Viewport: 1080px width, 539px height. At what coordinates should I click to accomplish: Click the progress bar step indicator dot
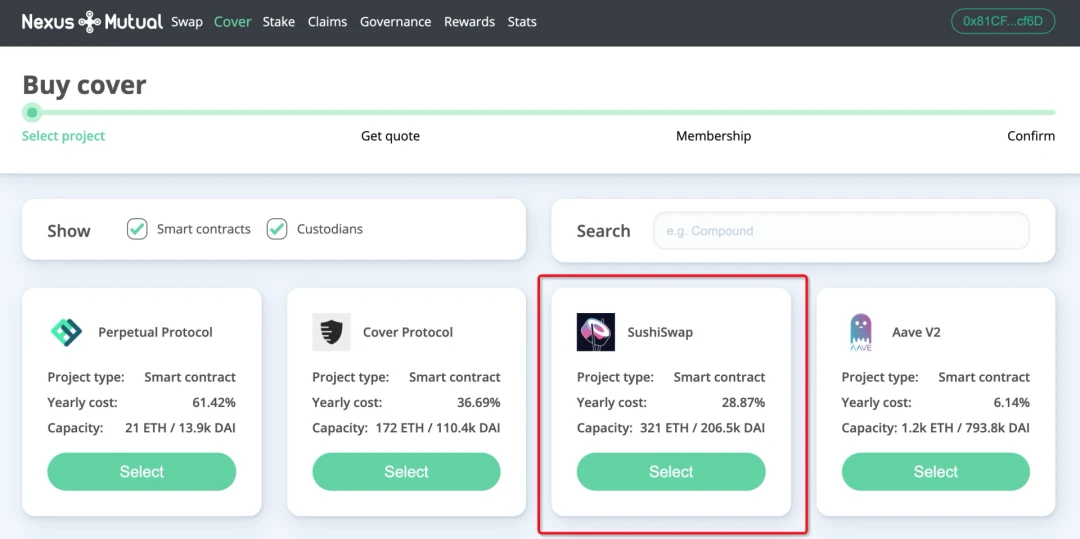pos(32,112)
